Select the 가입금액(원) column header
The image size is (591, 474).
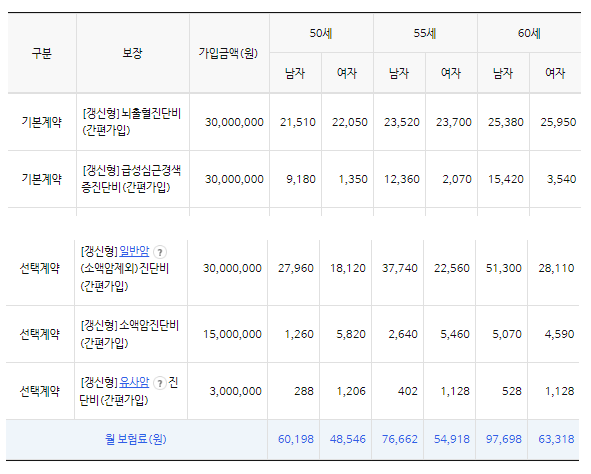click(228, 53)
